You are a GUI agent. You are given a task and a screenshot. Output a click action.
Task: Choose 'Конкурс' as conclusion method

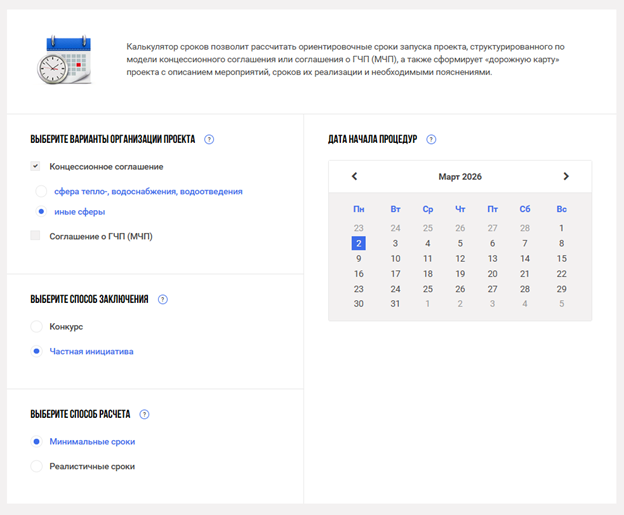[37, 327]
